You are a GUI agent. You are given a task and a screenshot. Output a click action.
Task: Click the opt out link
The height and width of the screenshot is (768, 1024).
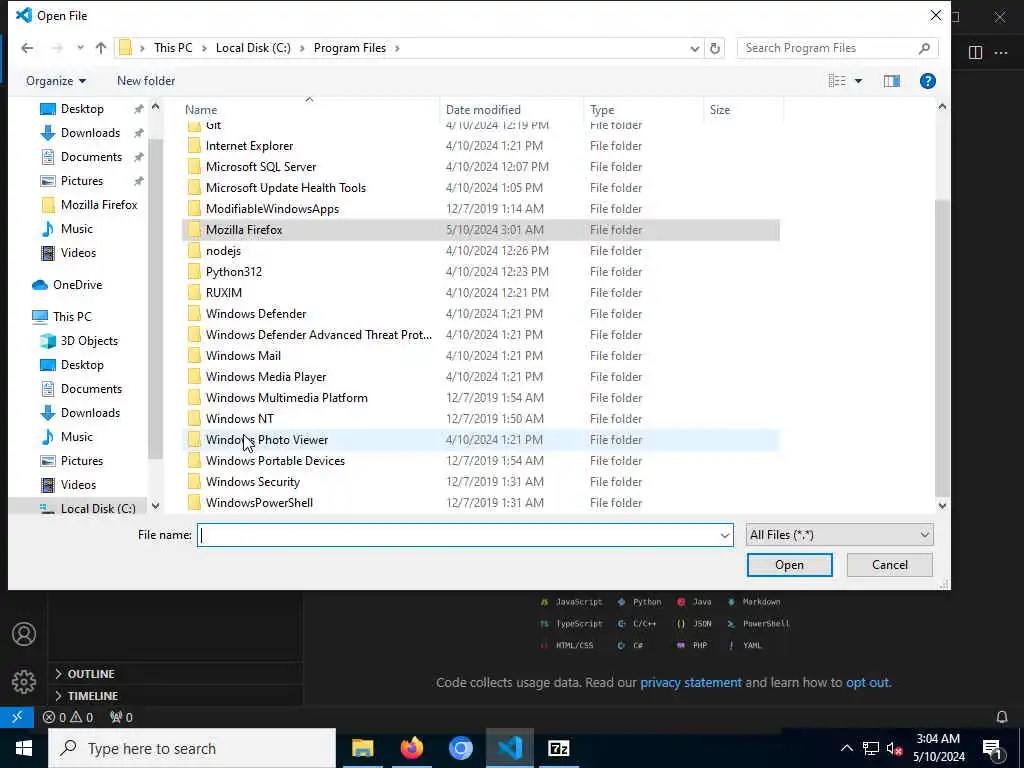[x=867, y=682]
